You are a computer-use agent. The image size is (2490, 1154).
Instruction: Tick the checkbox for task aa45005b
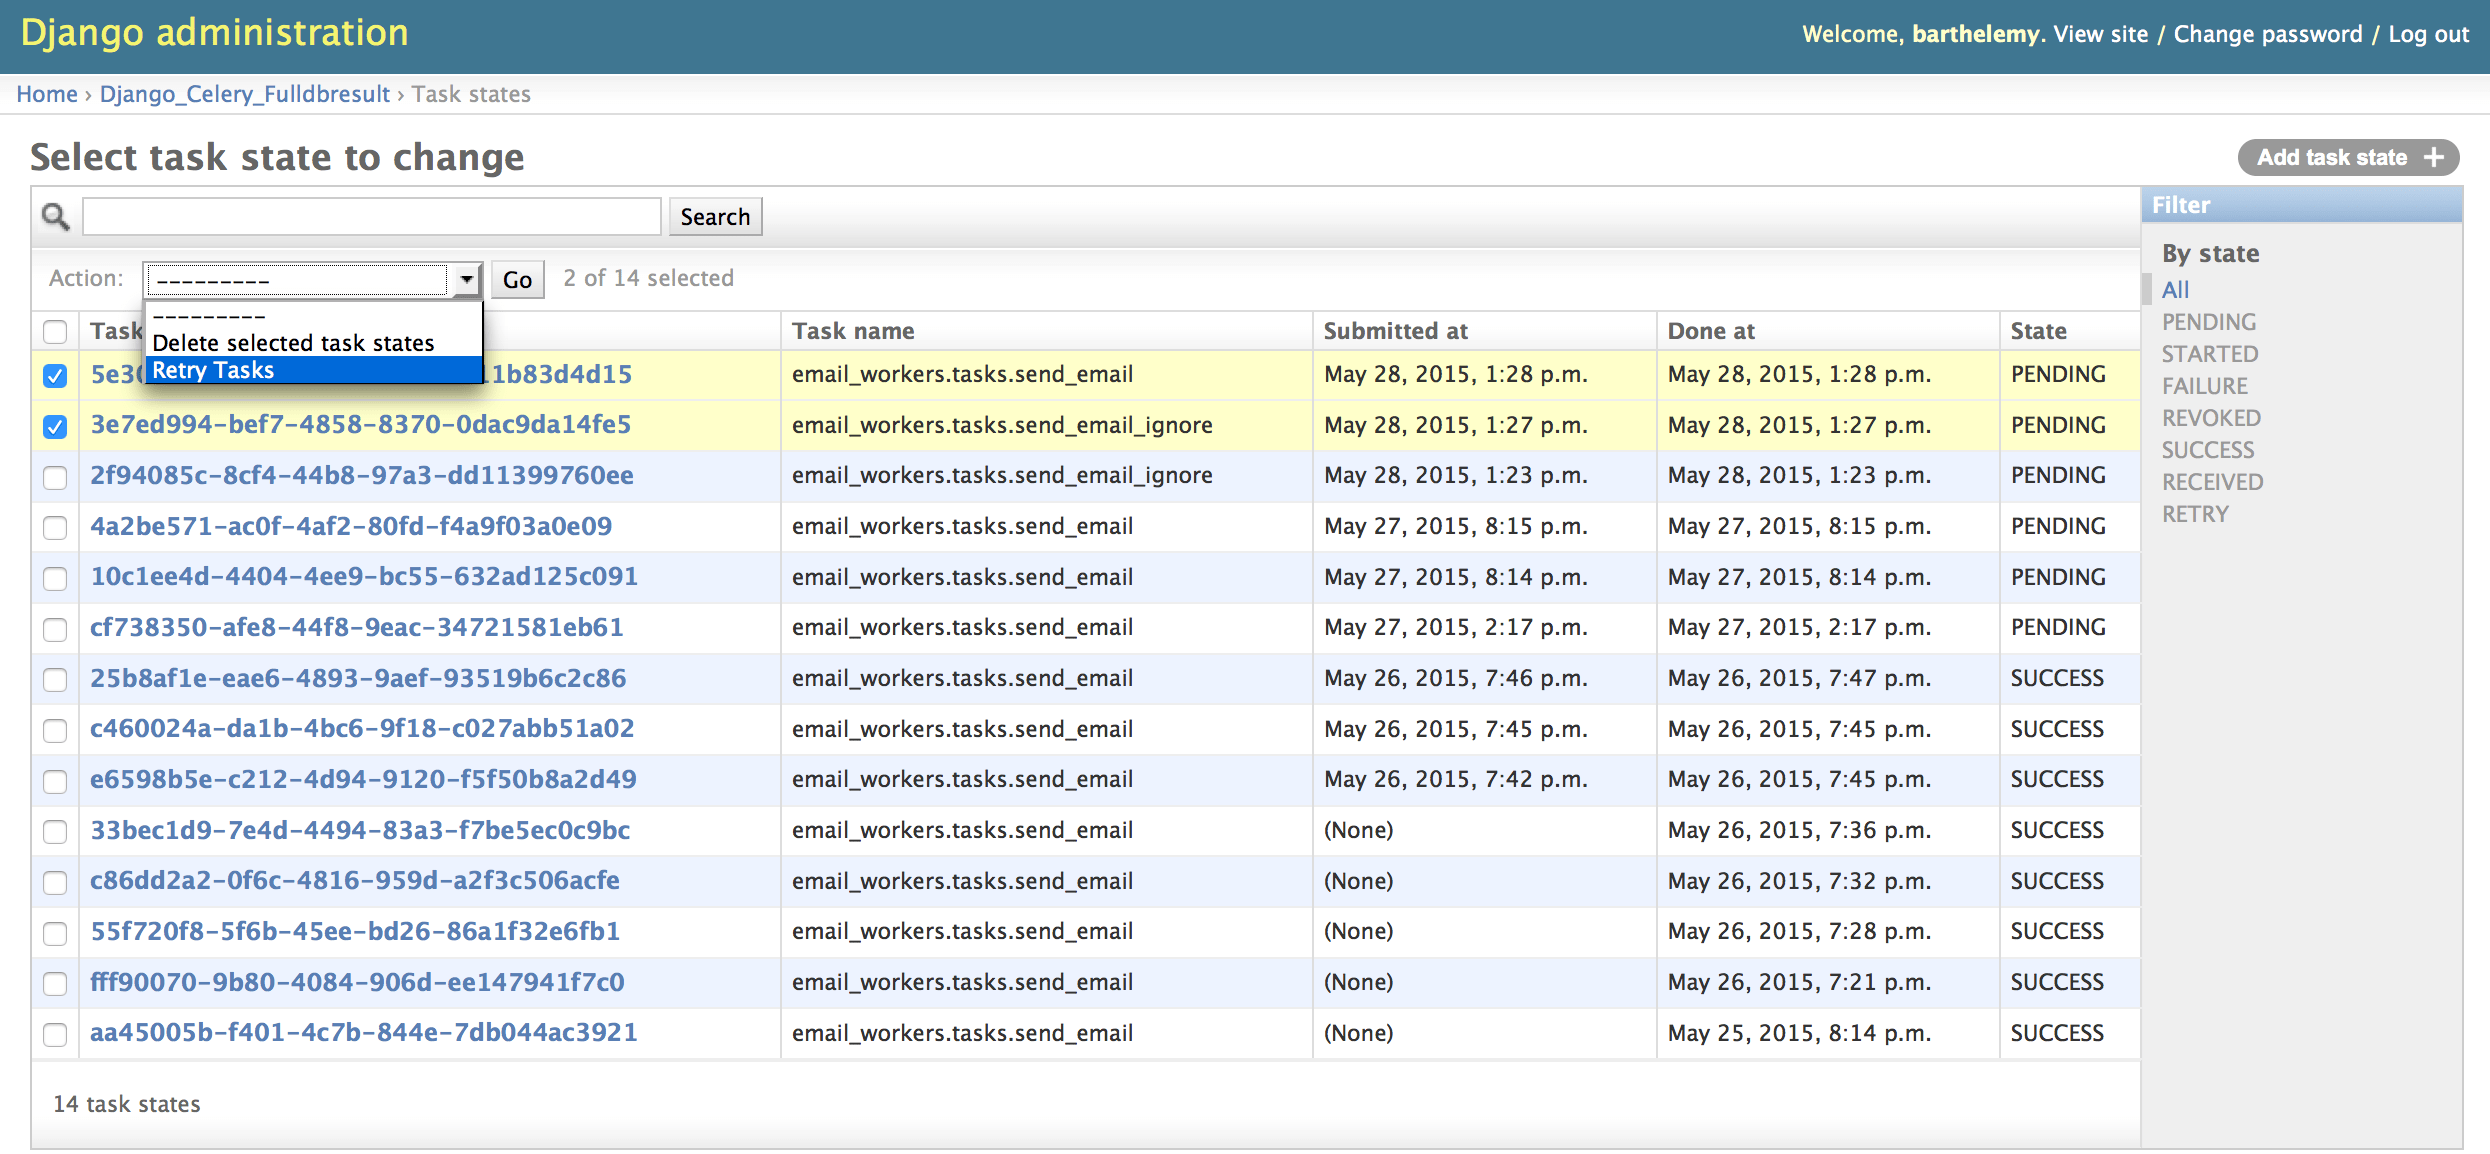[x=55, y=1034]
